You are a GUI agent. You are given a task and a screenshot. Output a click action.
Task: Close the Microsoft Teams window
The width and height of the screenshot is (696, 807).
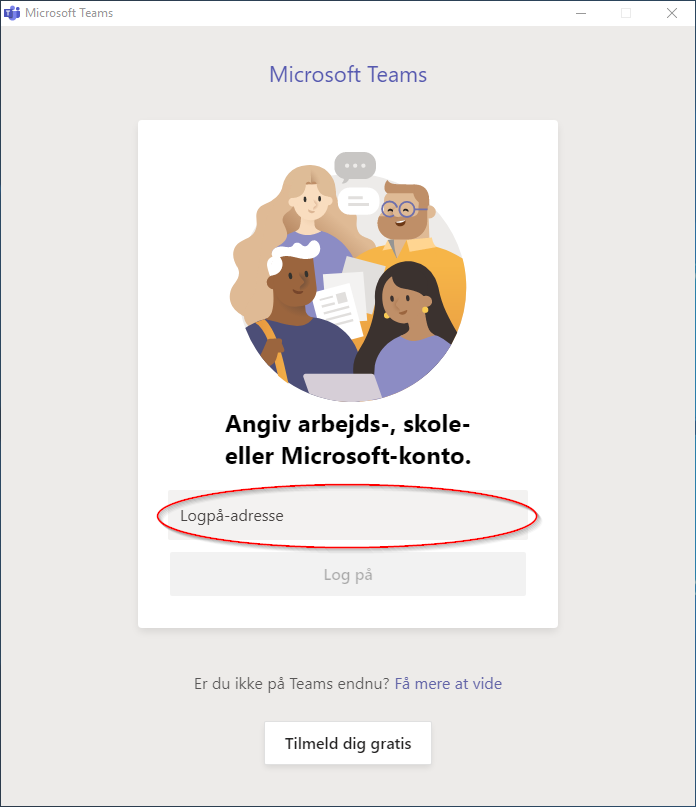point(672,13)
